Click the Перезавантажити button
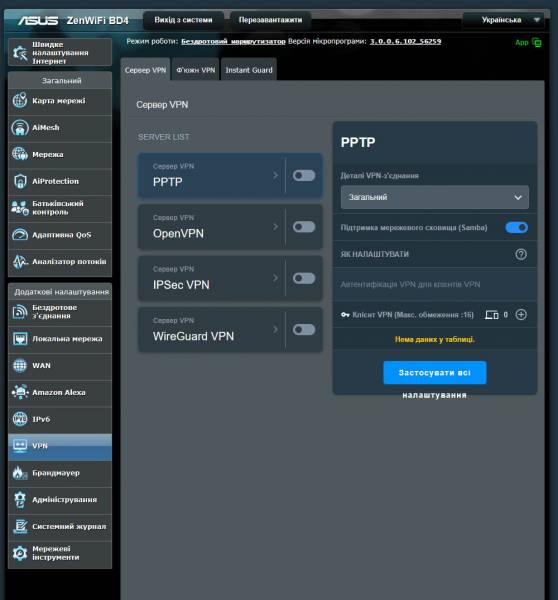The image size is (558, 600). (270, 20)
